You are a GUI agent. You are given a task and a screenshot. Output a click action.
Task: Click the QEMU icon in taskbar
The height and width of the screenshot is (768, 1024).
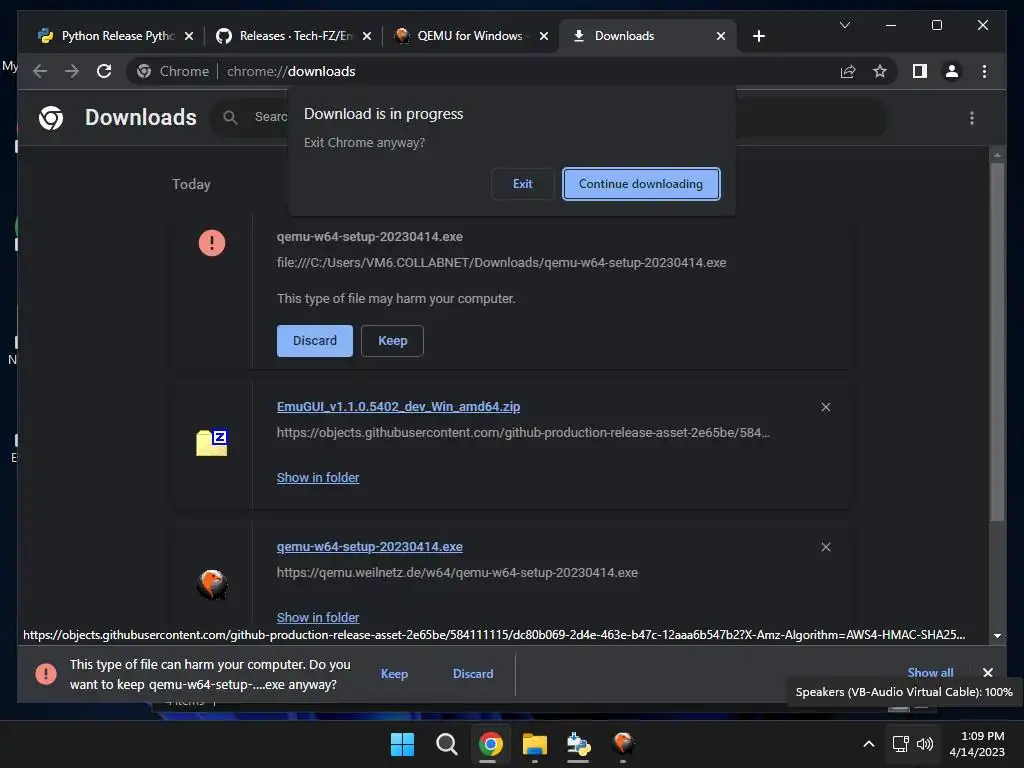pos(623,744)
